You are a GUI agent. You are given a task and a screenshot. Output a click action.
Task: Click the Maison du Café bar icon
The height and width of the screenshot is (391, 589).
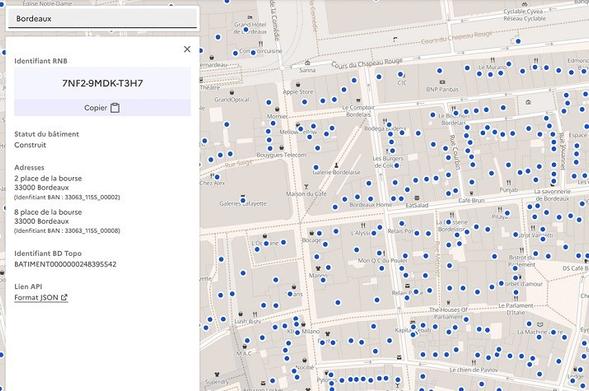click(306, 187)
